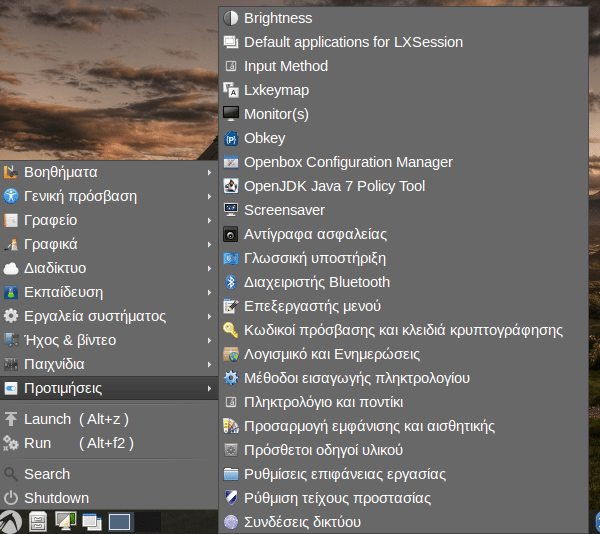This screenshot has width=600, height=534.
Task: Expand the Γραφείο submenu arrow
Action: (x=209, y=221)
